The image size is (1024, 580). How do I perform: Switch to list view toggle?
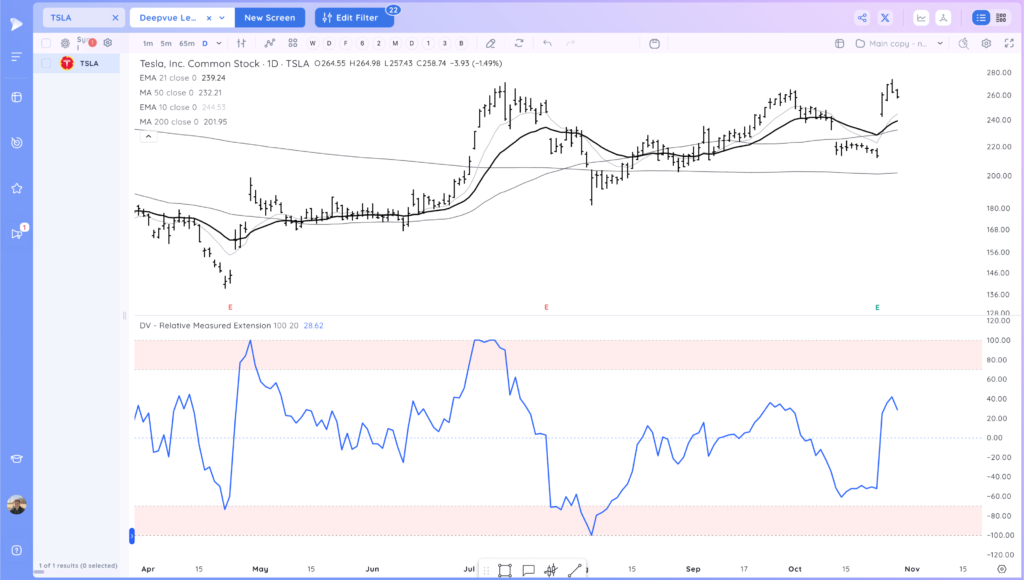point(981,18)
